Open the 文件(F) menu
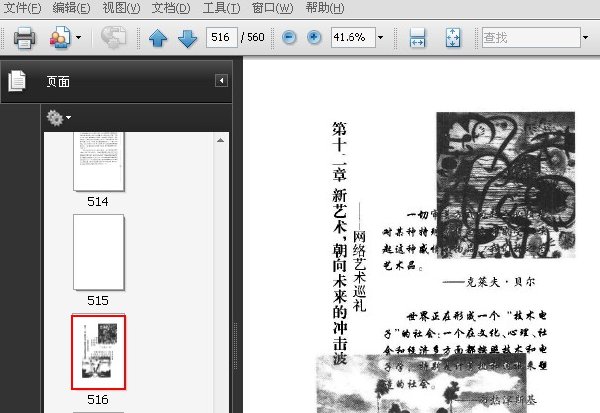 coord(22,8)
